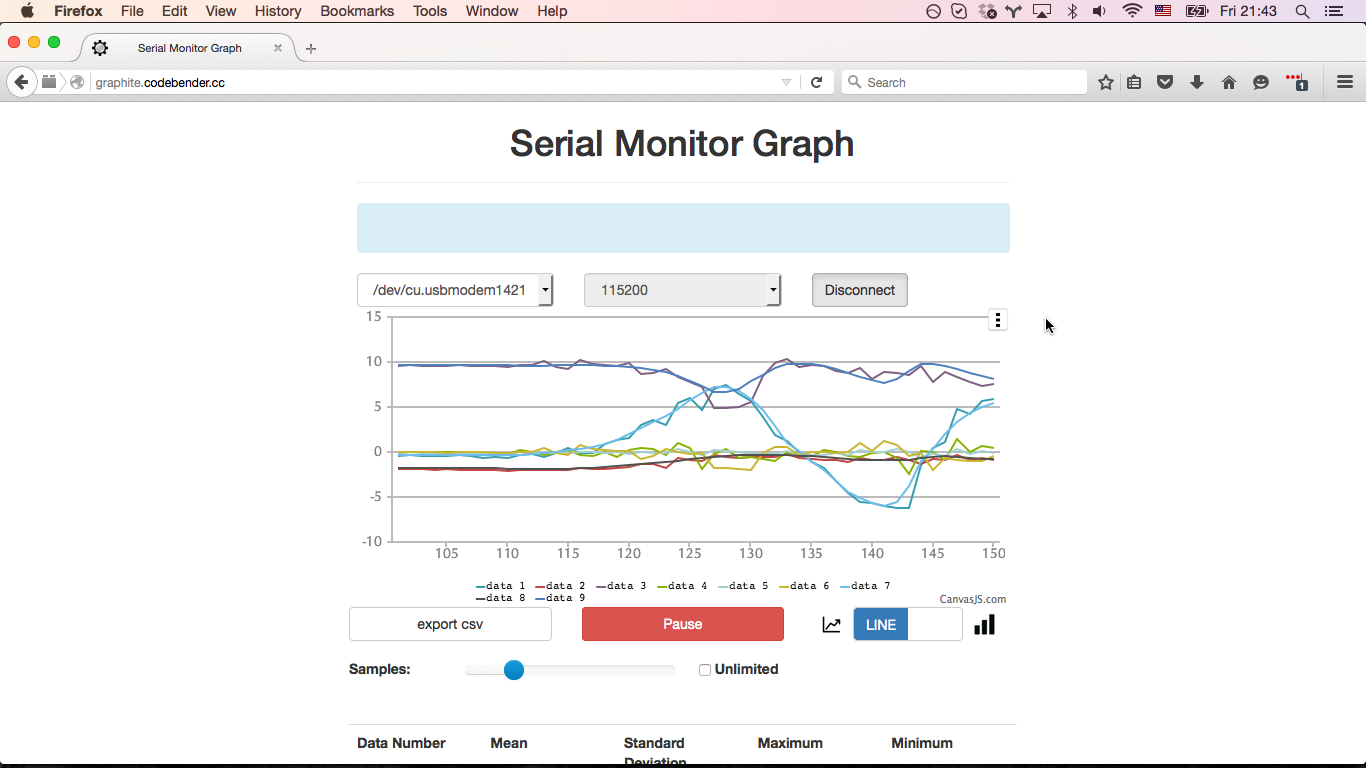The image size is (1366, 768).
Task: Switch to bar chart using the bars icon
Action: (x=984, y=624)
